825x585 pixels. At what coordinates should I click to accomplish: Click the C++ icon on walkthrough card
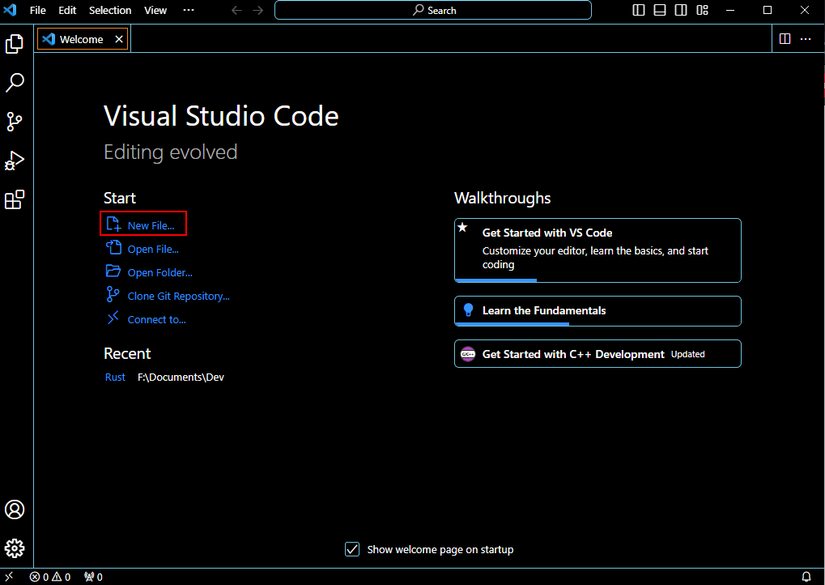(468, 354)
